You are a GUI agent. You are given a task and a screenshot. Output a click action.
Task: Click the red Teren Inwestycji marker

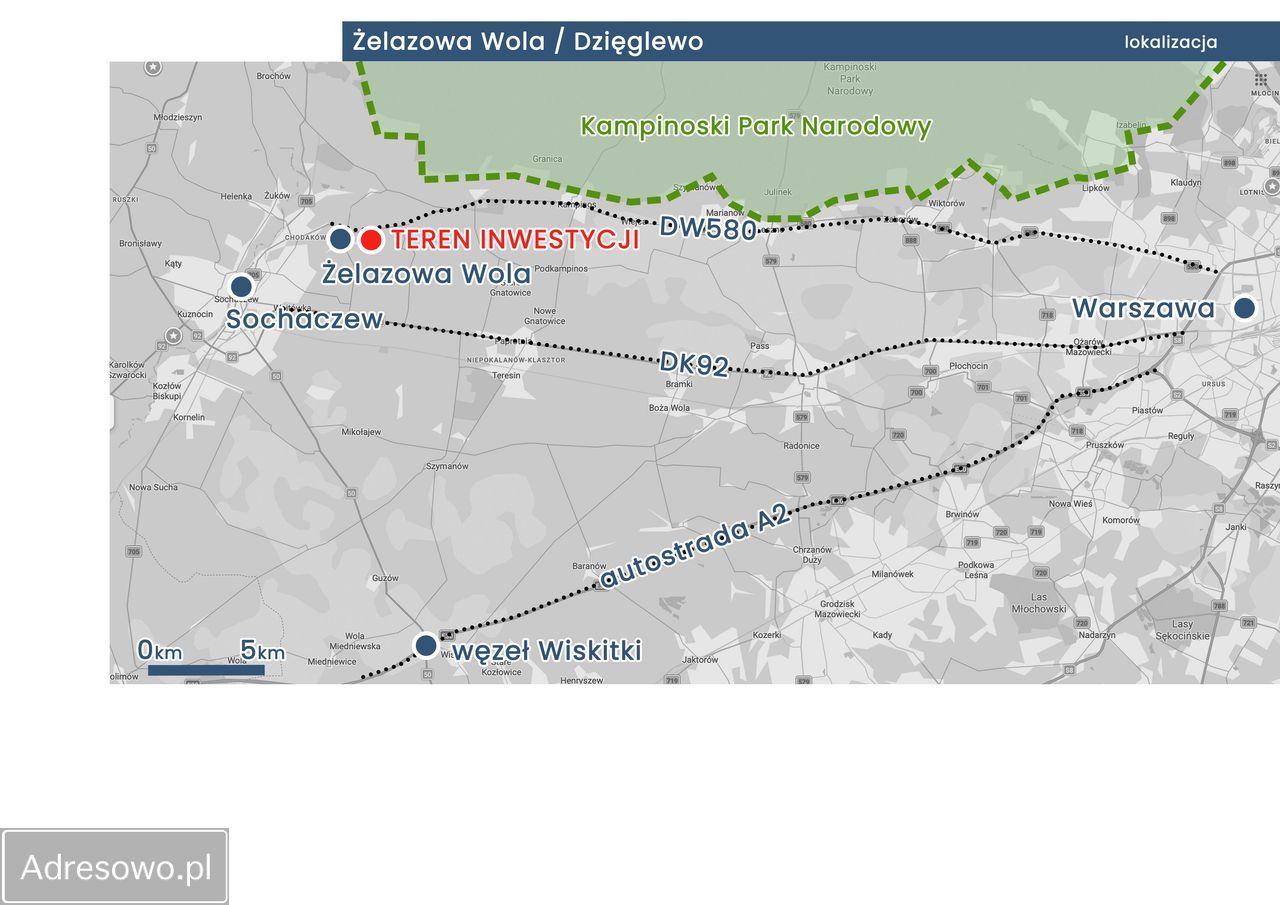(x=371, y=240)
